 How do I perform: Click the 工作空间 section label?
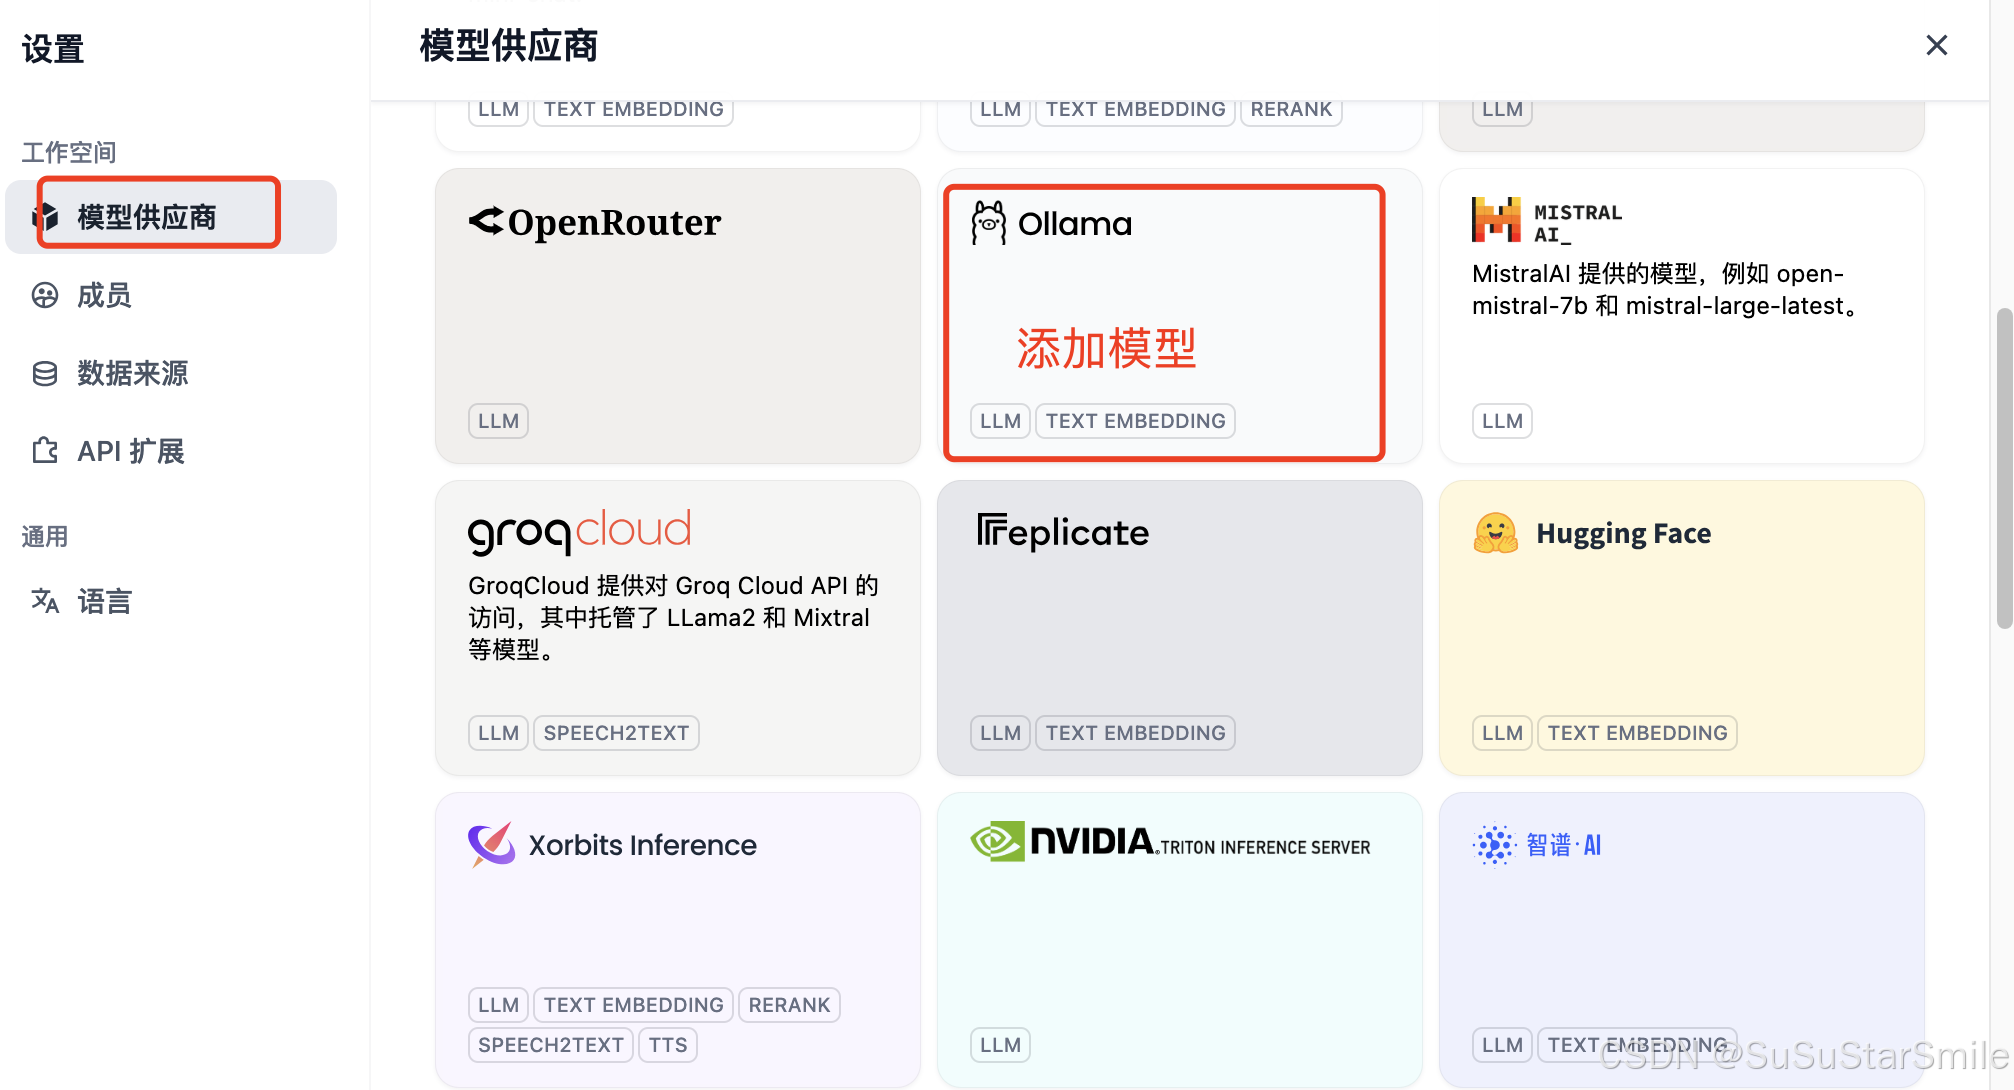[69, 153]
